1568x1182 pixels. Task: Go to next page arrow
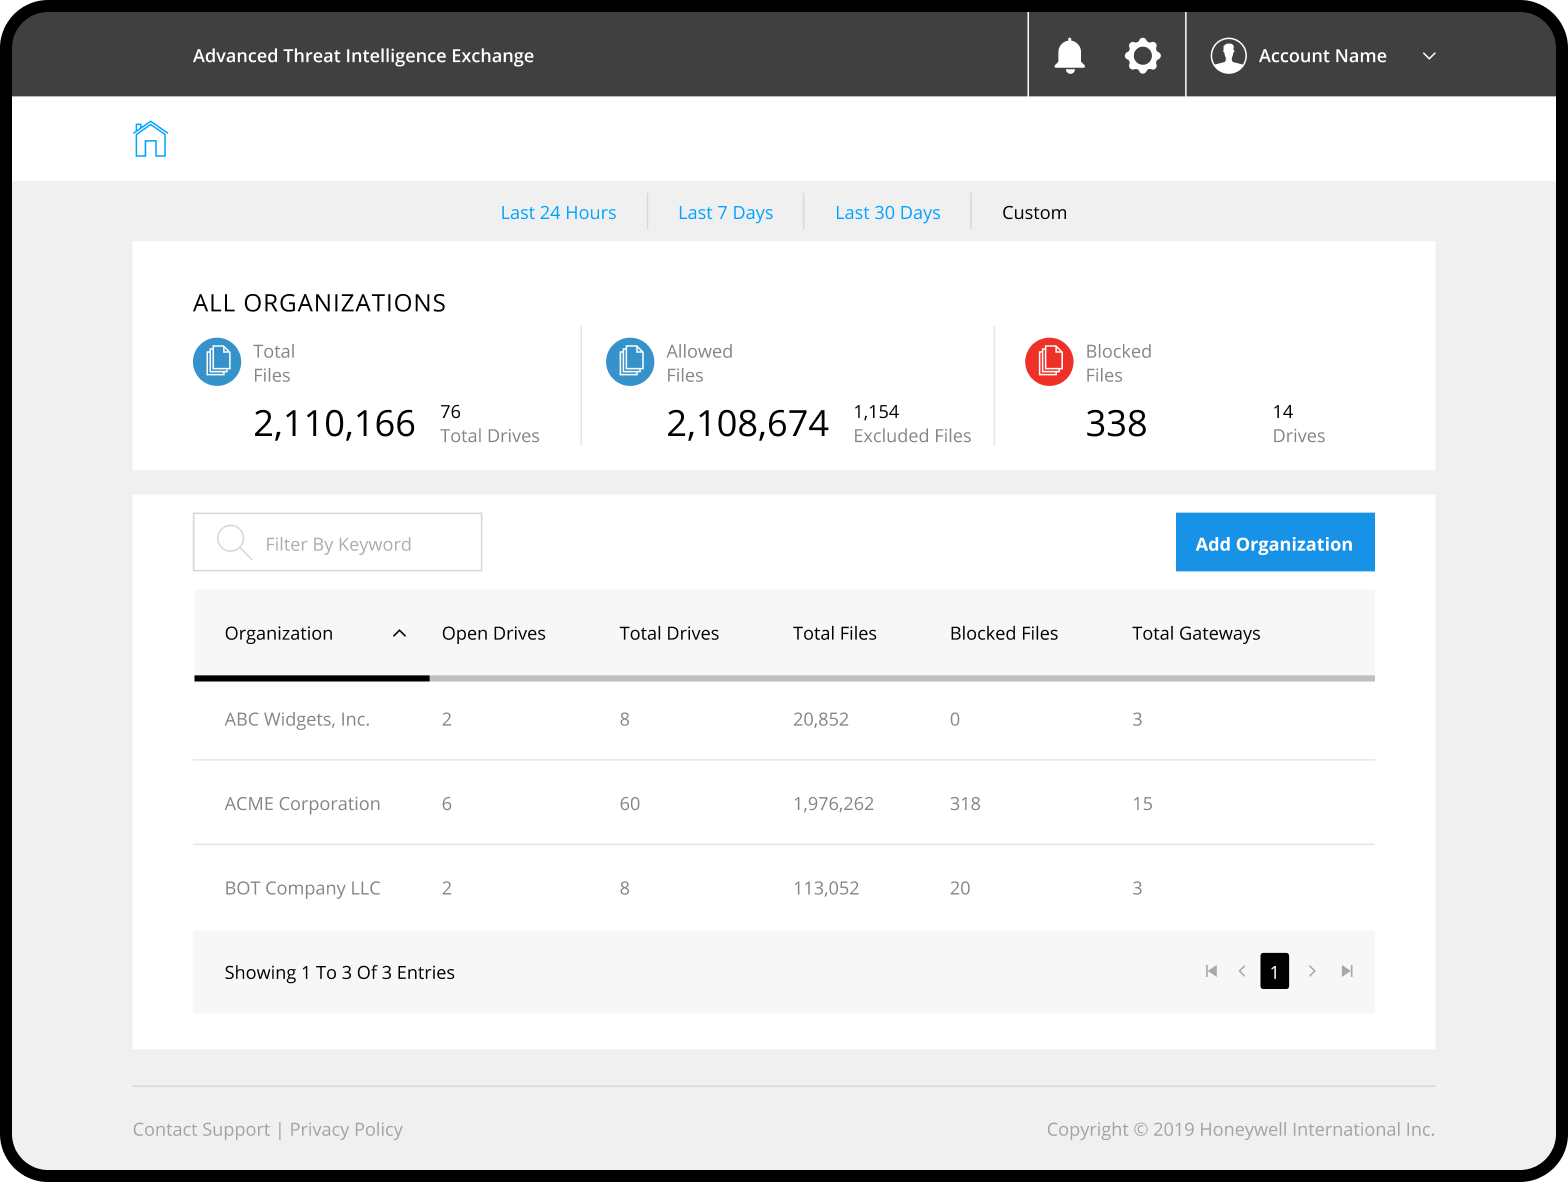coord(1312,971)
